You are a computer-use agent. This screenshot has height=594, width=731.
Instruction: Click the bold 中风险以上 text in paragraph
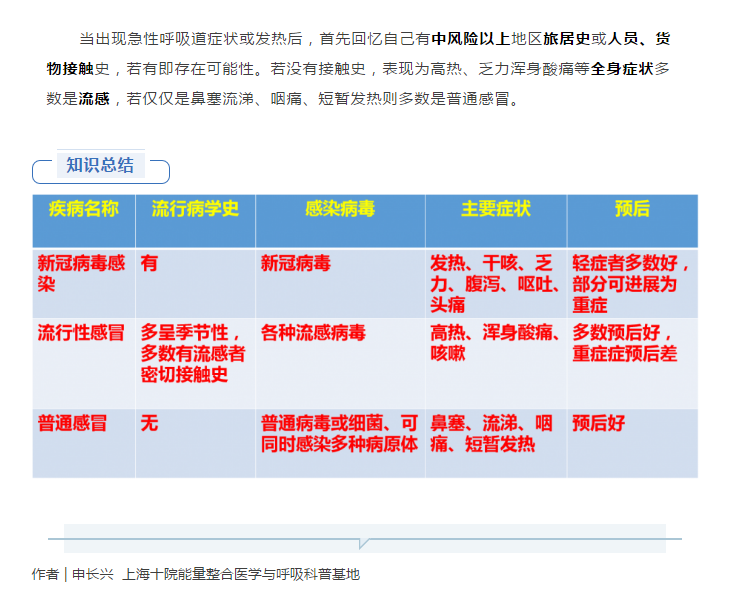471,39
